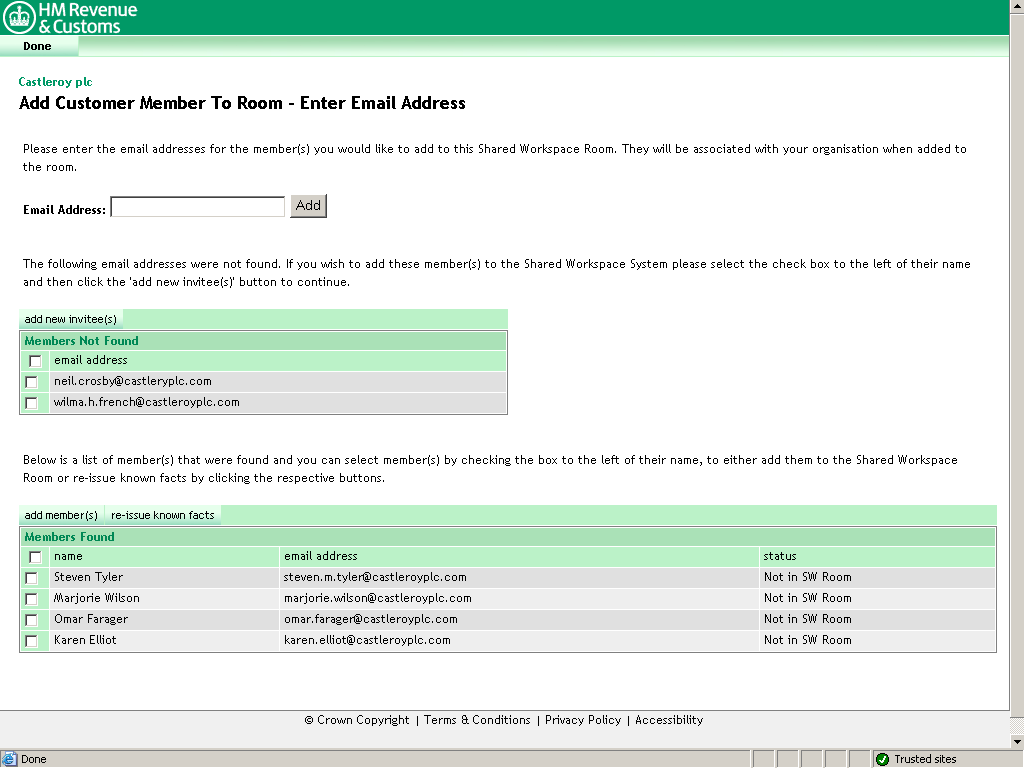Image resolution: width=1024 pixels, height=768 pixels.
Task: Click the re-issue known facts button
Action: 162,514
